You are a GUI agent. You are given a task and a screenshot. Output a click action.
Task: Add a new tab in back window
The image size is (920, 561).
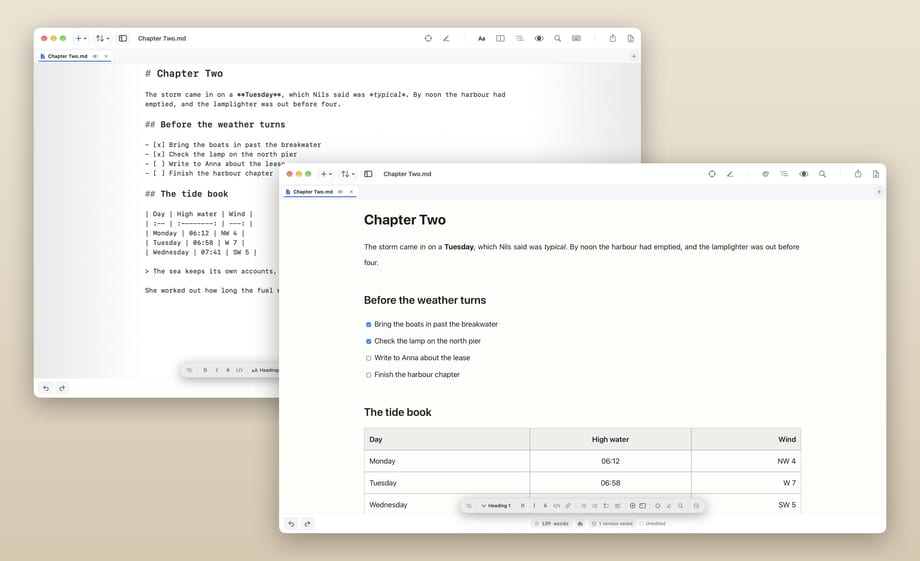click(x=634, y=56)
